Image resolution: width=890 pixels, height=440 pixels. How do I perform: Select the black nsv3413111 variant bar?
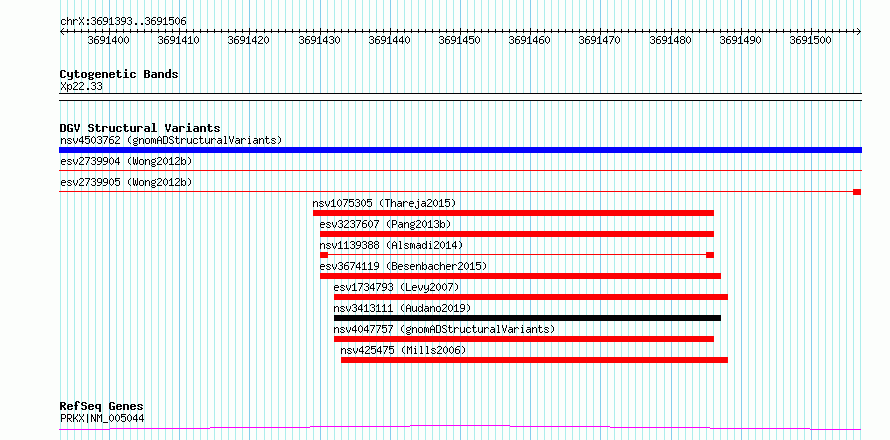(527, 318)
